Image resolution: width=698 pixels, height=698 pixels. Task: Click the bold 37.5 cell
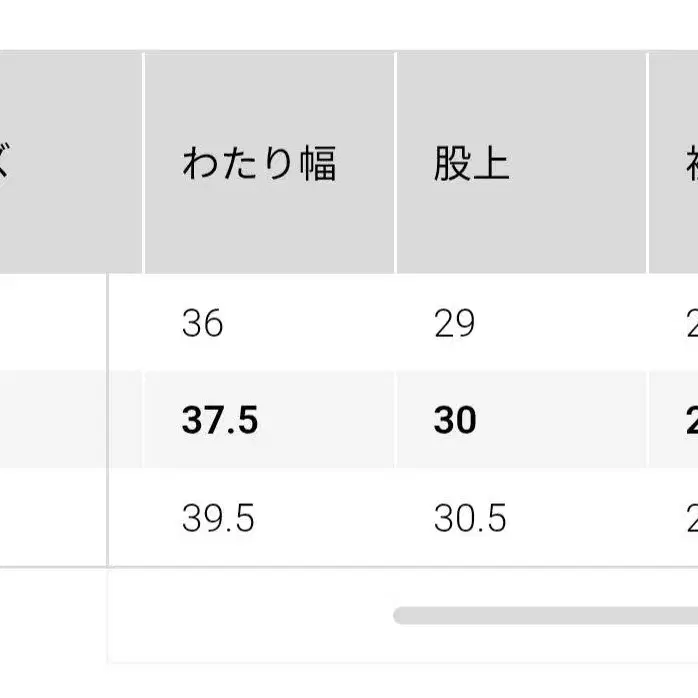click(x=220, y=420)
